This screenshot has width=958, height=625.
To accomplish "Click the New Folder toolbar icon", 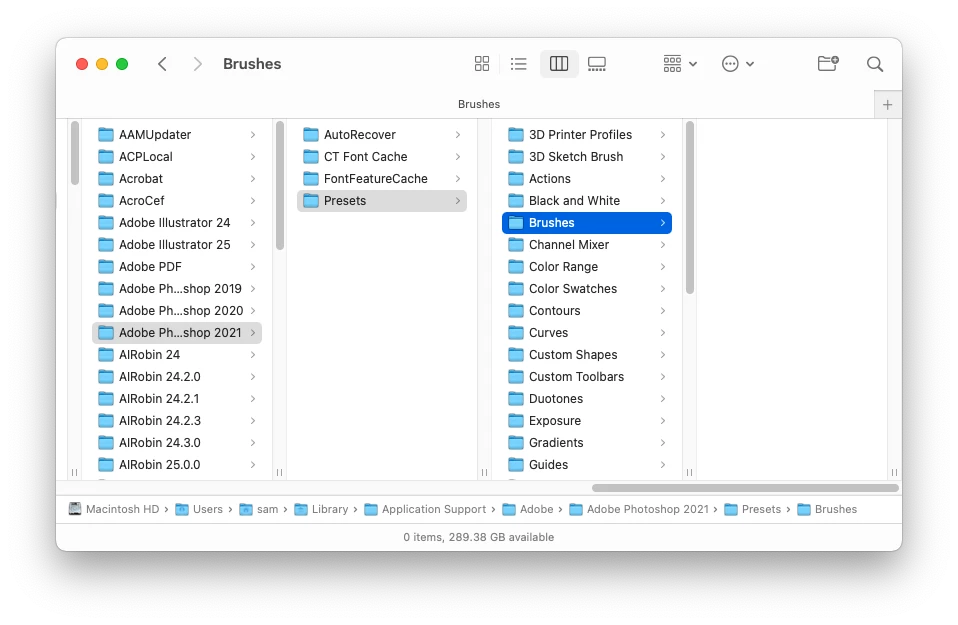I will point(828,64).
